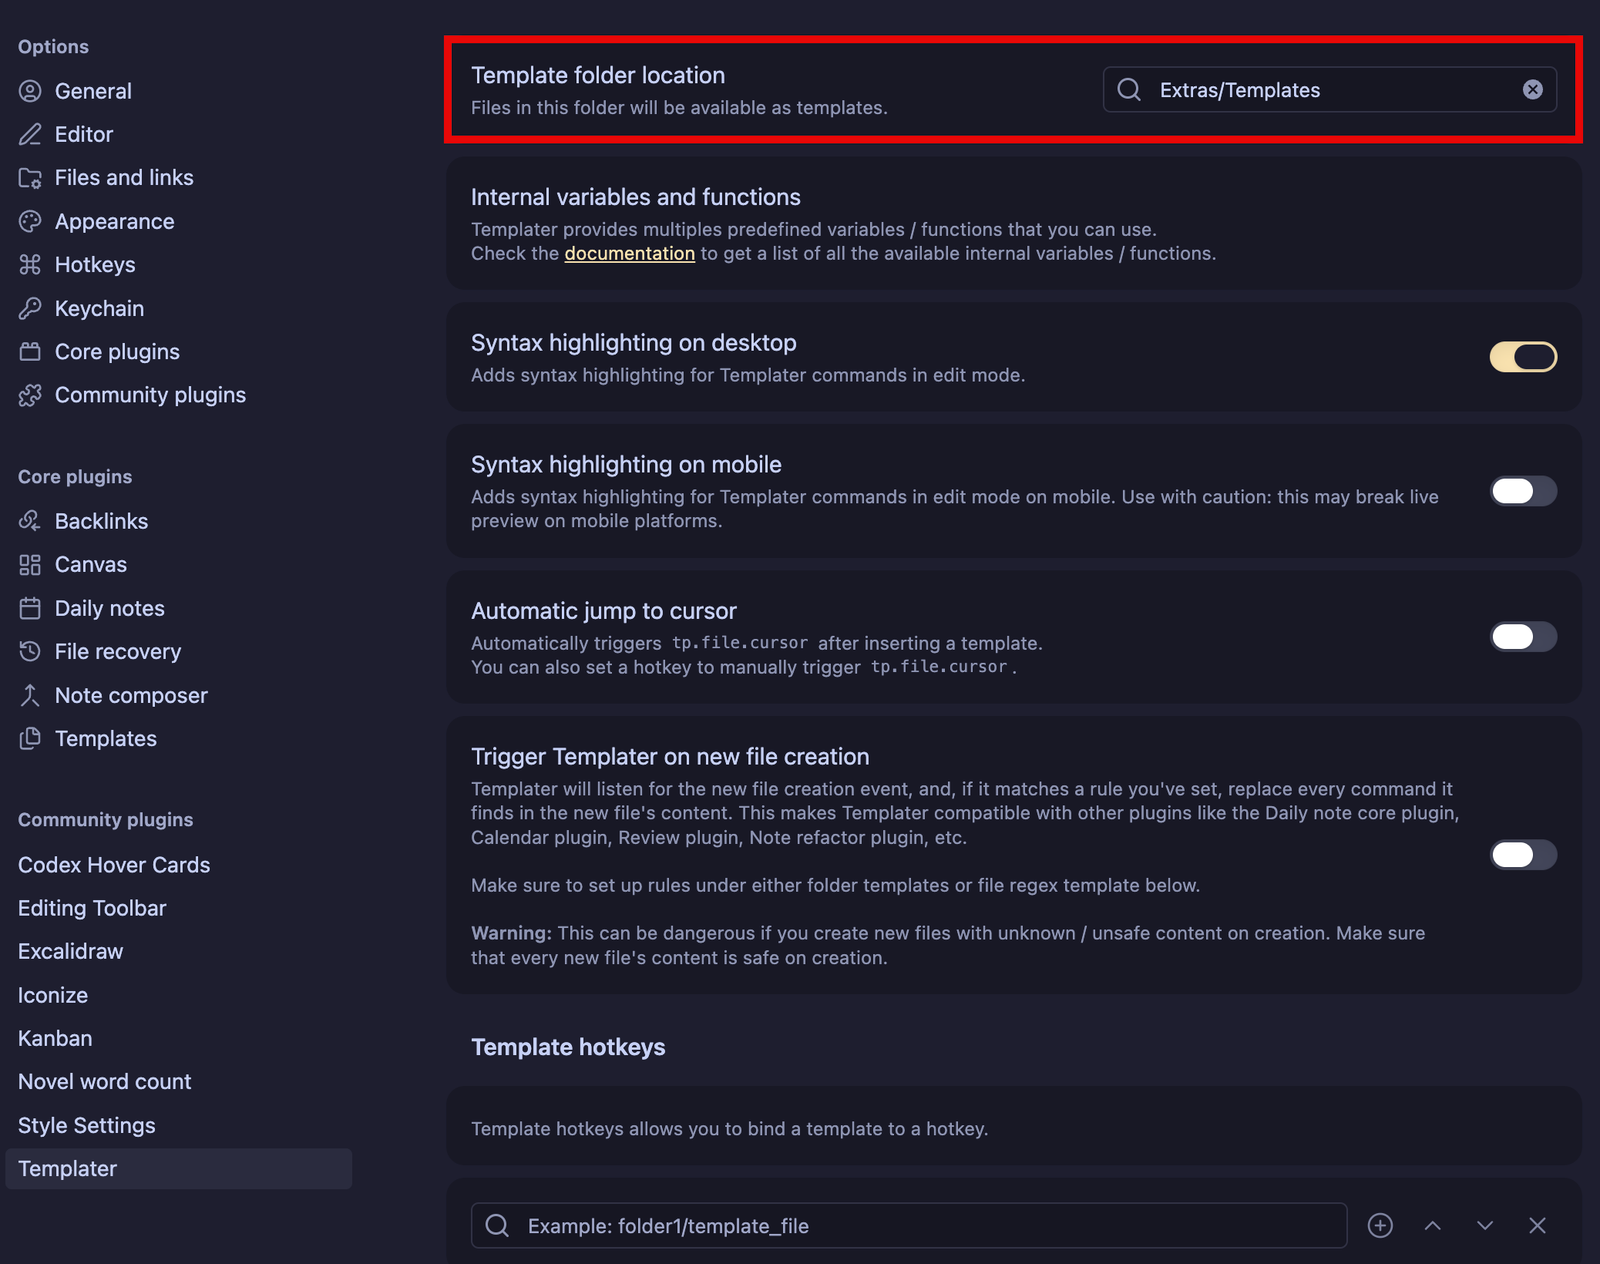Select the Hotkeys command icon
Viewport: 1600px width, 1264px height.
[29, 264]
